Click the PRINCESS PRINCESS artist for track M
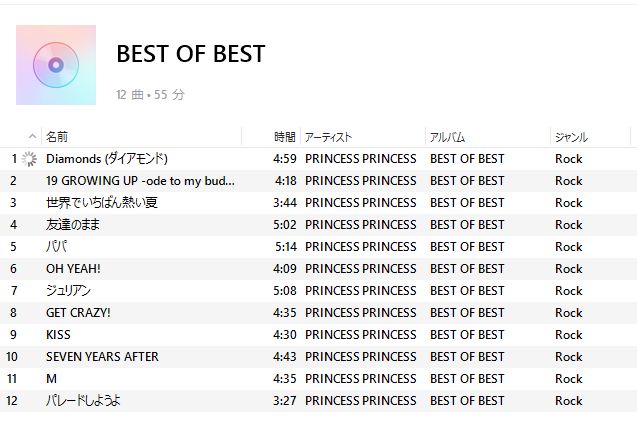This screenshot has width=637, height=429. [x=360, y=379]
